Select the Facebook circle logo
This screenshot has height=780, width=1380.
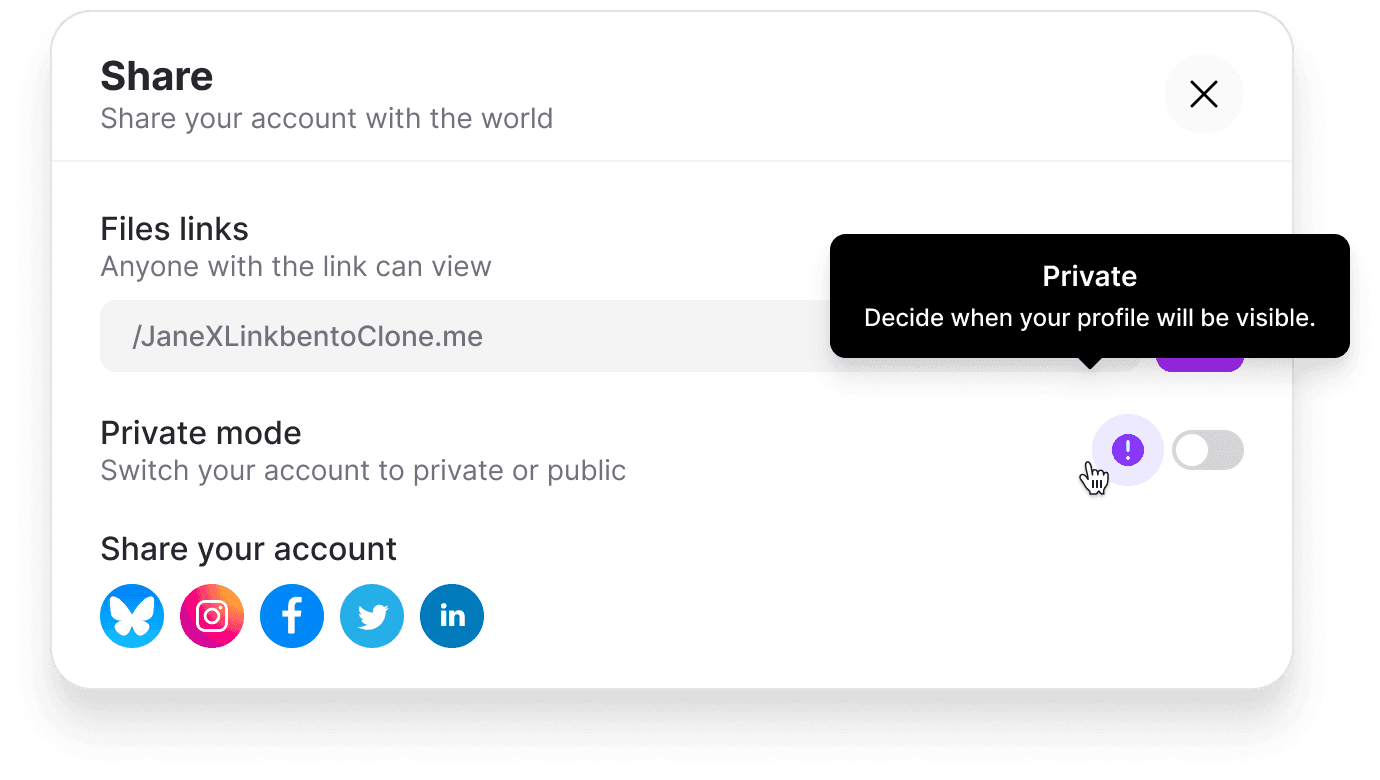pos(291,616)
